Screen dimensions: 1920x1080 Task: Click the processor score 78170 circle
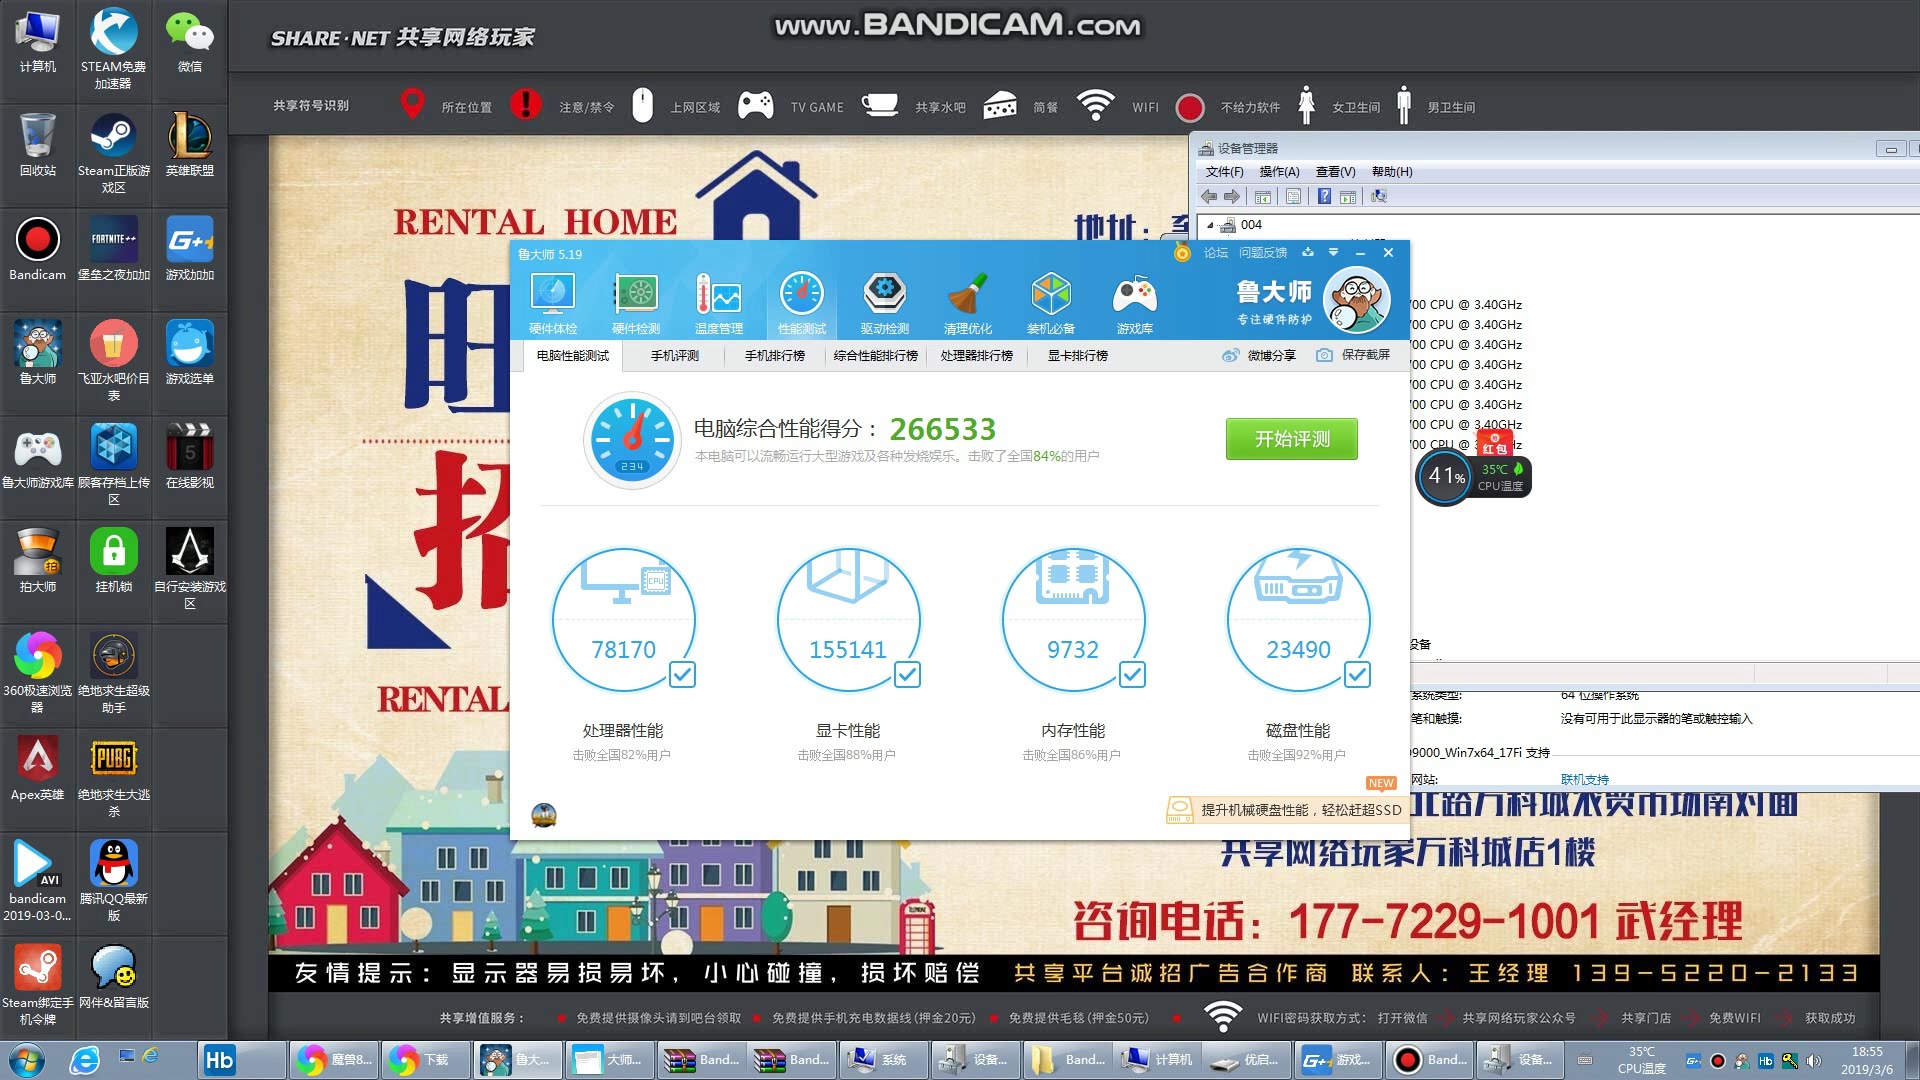coord(623,620)
